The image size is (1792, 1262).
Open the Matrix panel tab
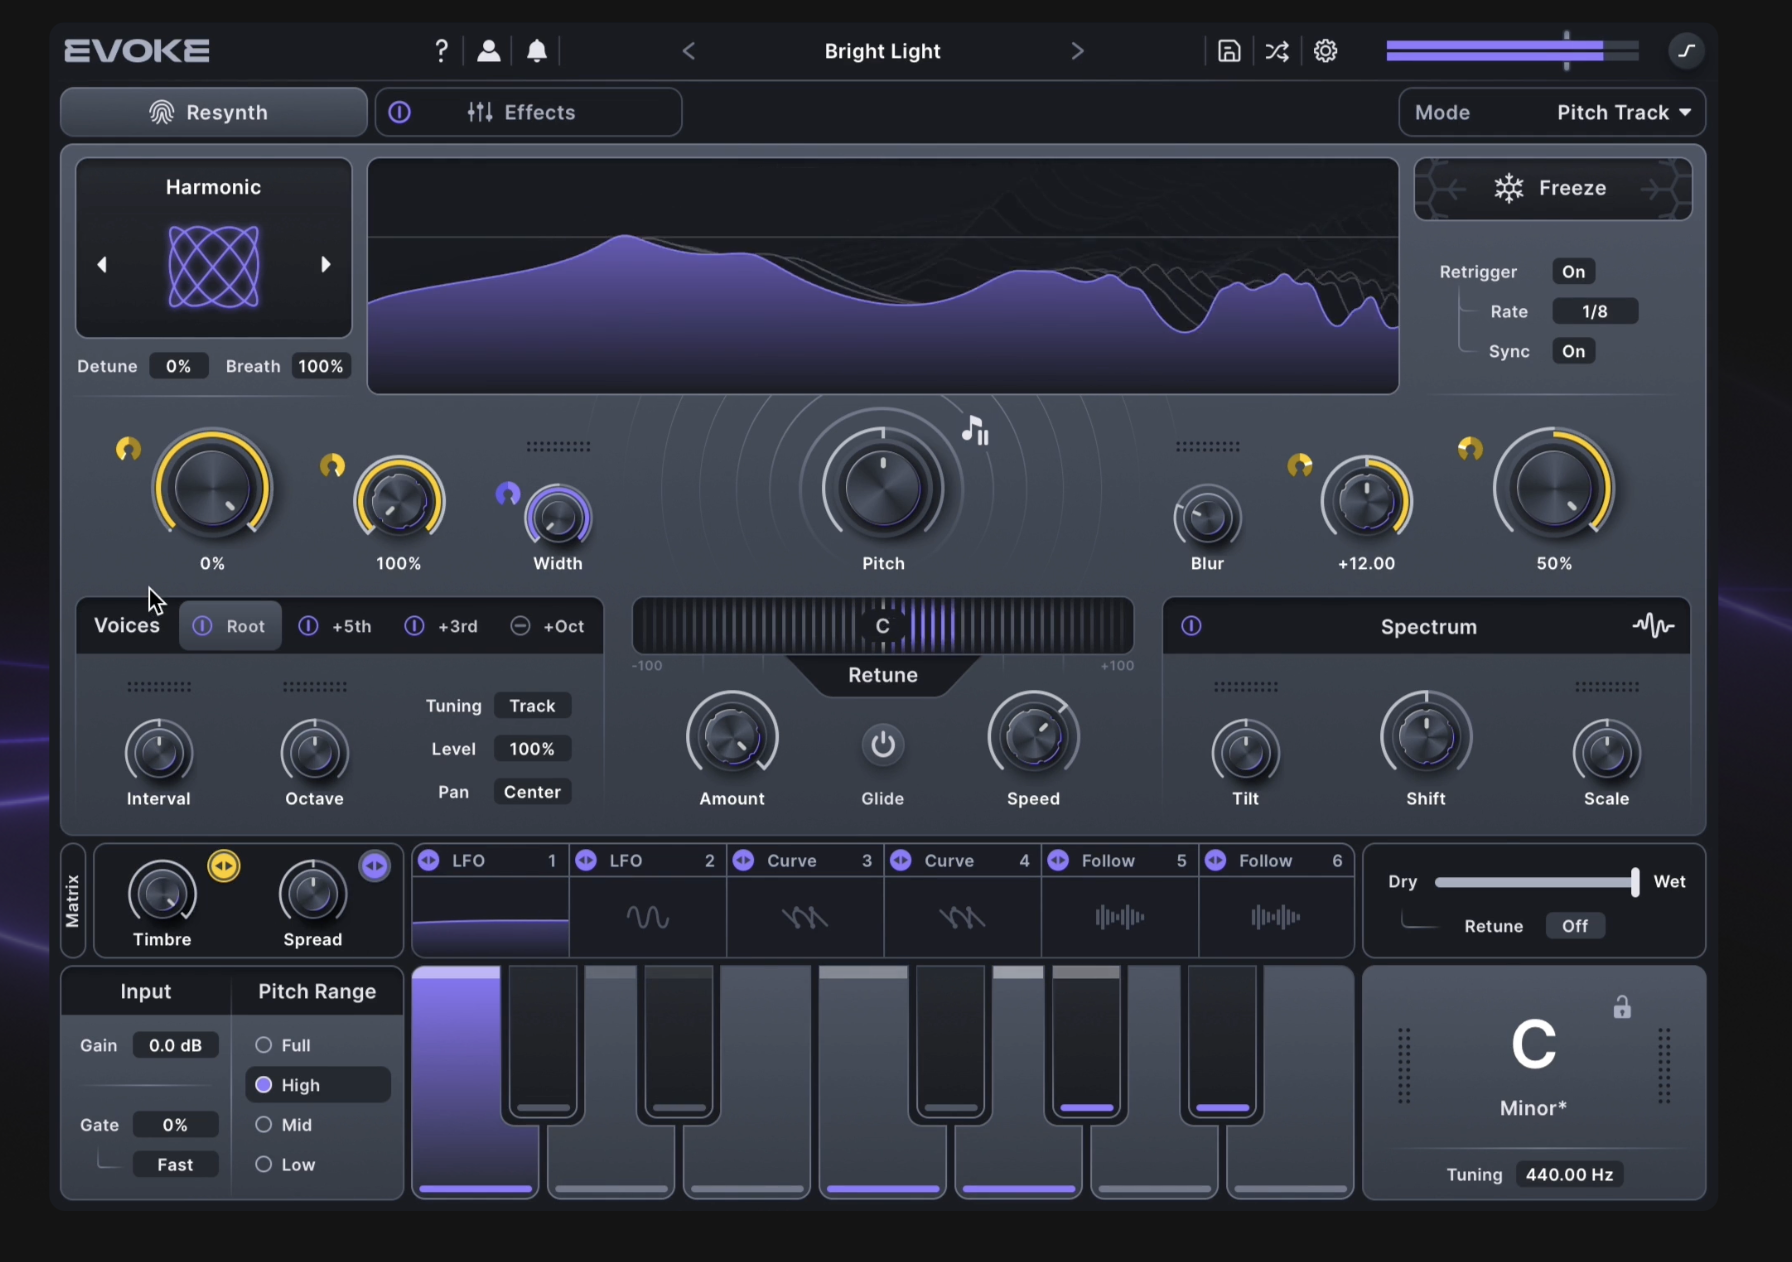click(x=73, y=901)
